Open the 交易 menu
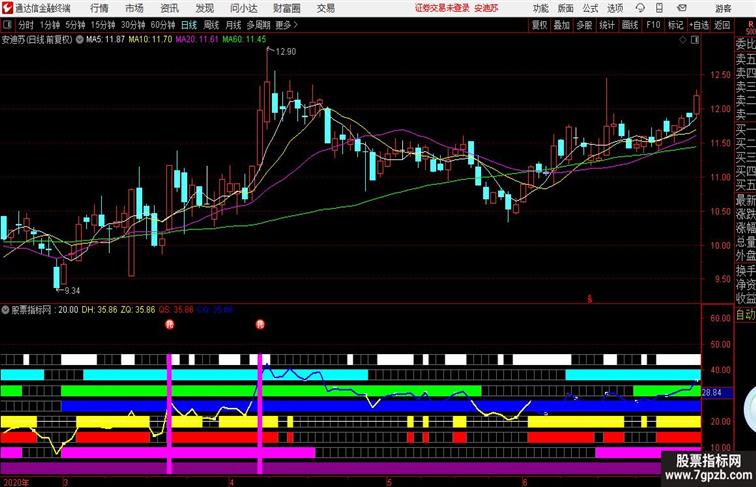 click(326, 8)
